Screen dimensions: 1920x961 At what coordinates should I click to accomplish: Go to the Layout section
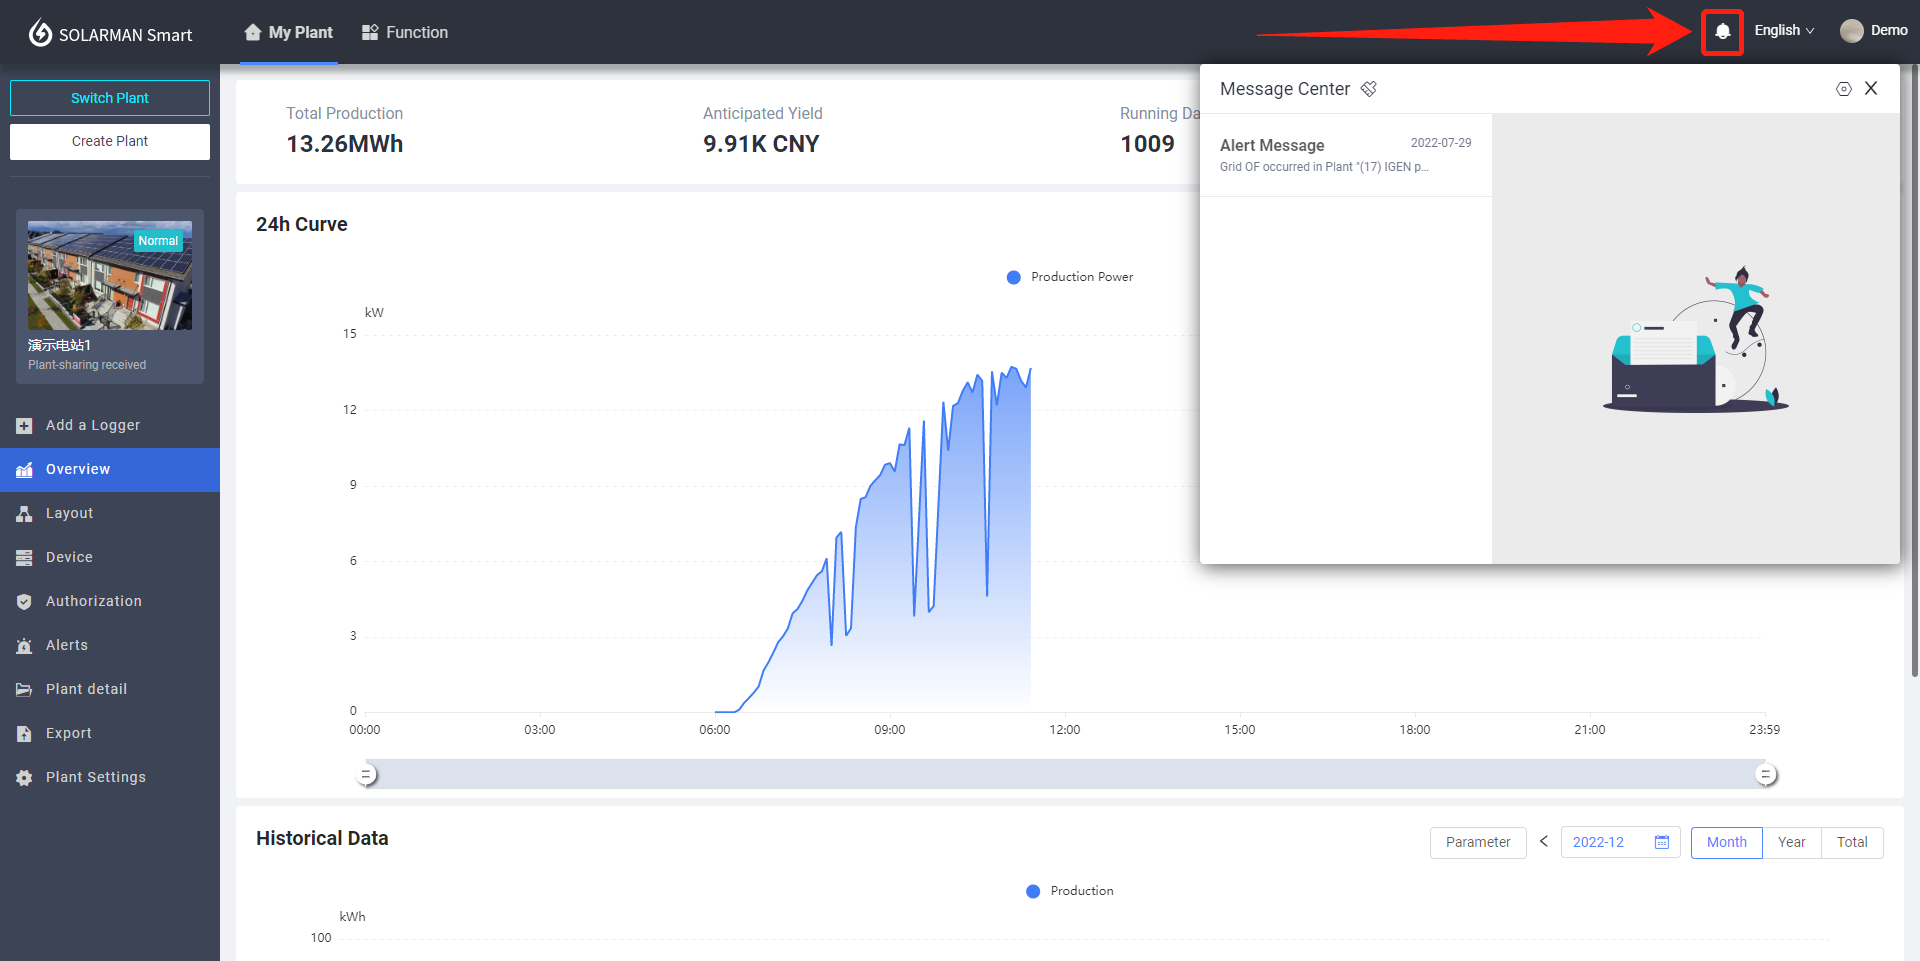(110, 513)
